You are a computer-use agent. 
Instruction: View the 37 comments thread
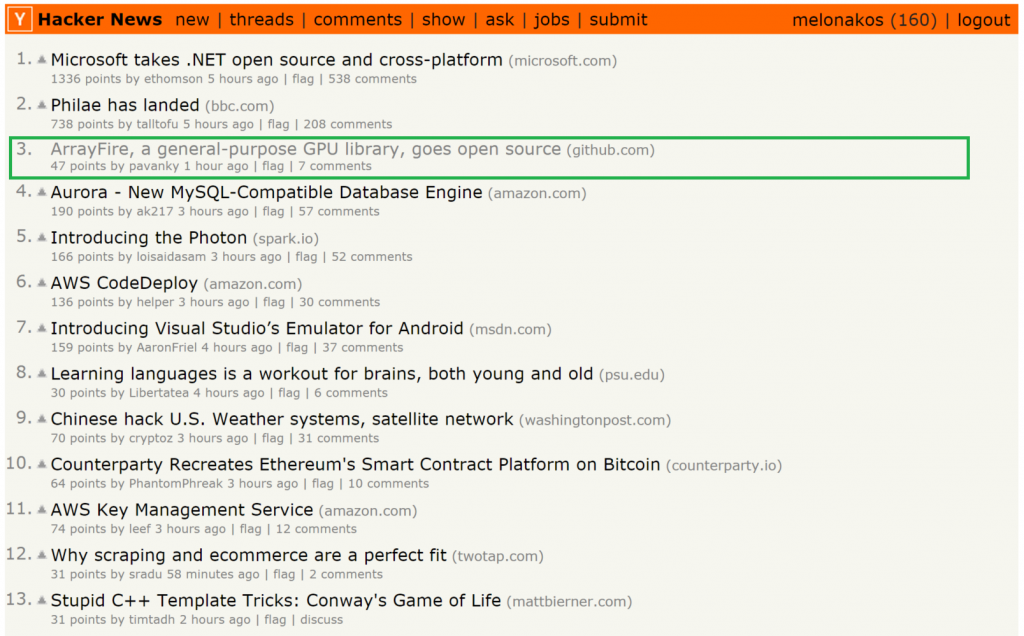(x=362, y=347)
